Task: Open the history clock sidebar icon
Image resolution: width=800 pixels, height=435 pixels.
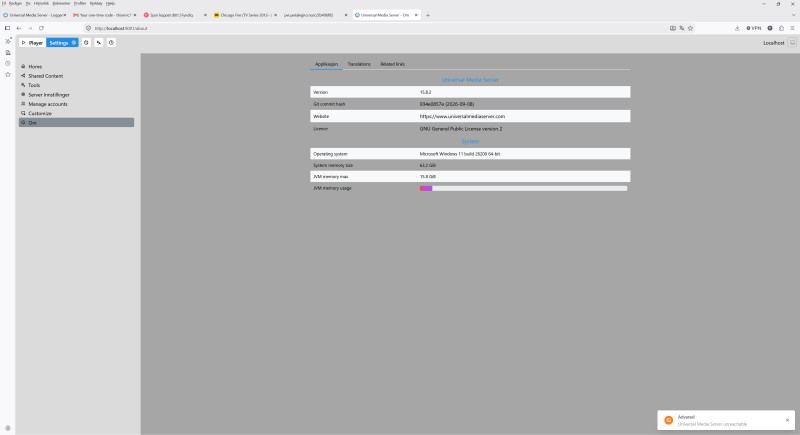Action: point(8,64)
